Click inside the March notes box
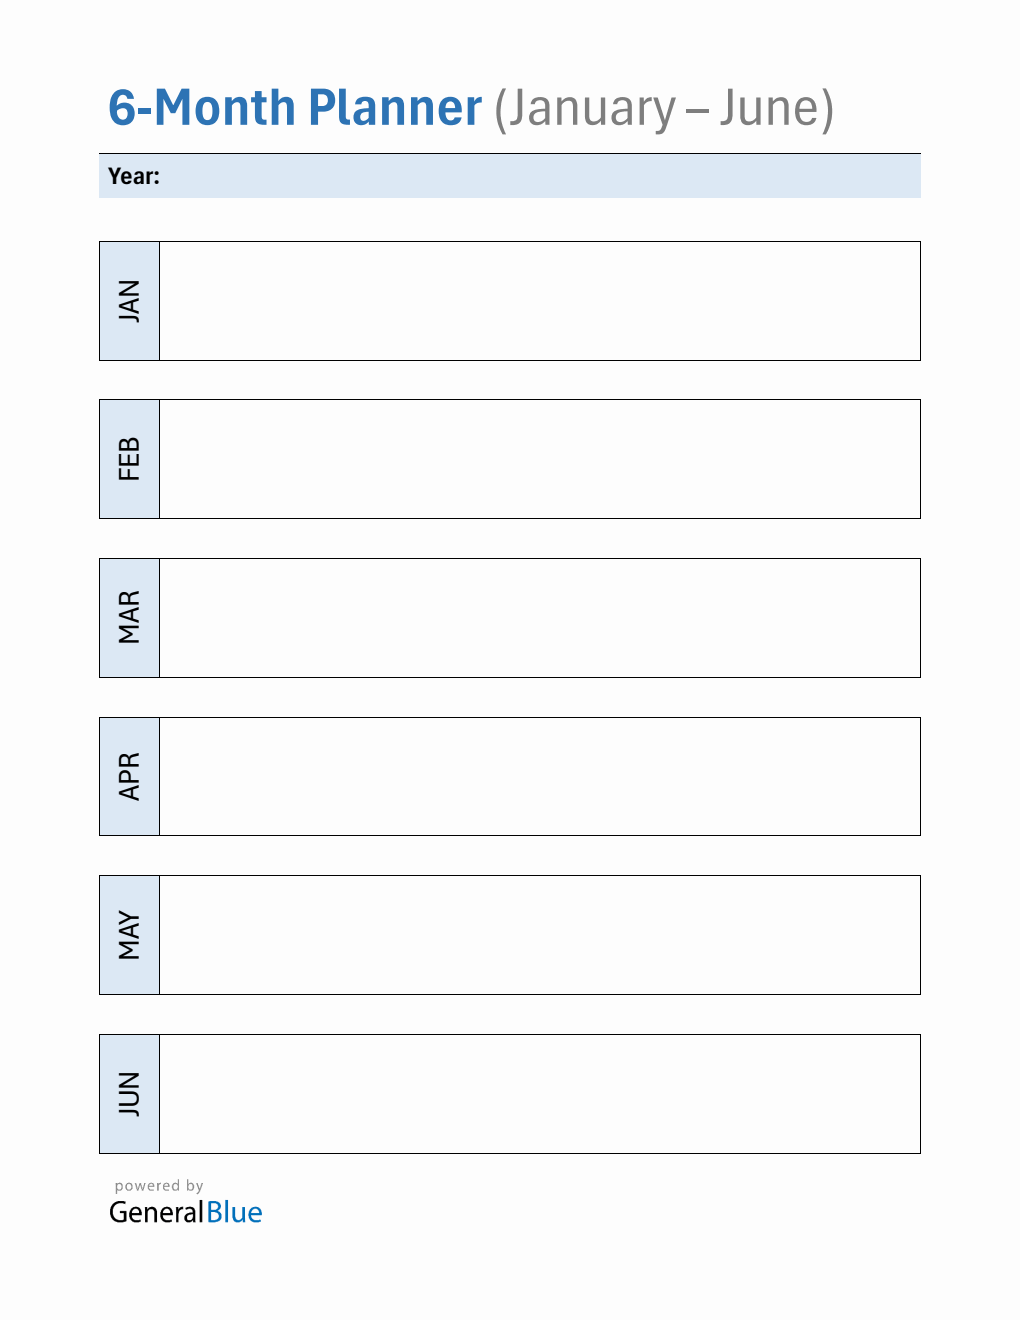This screenshot has width=1020, height=1320. [540, 618]
